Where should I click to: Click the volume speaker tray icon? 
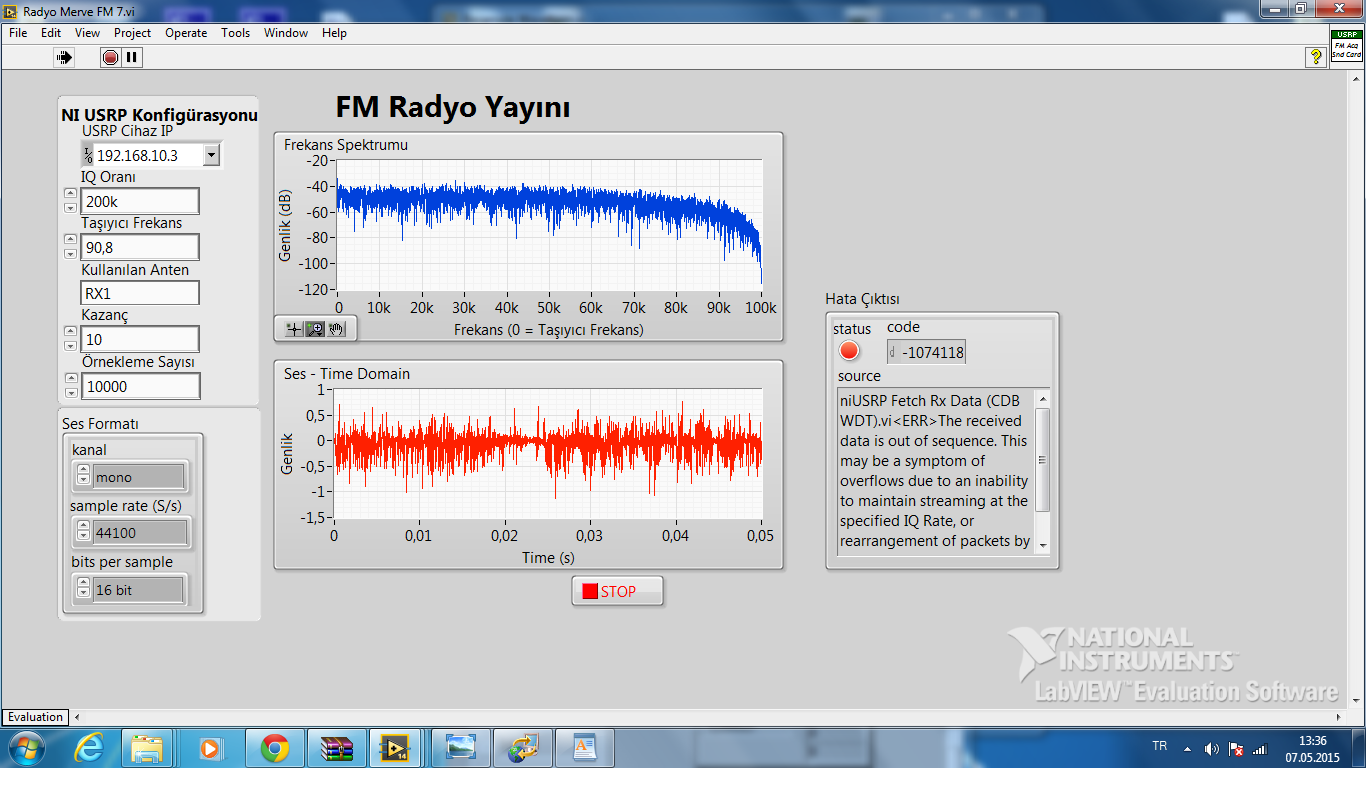(x=1212, y=748)
